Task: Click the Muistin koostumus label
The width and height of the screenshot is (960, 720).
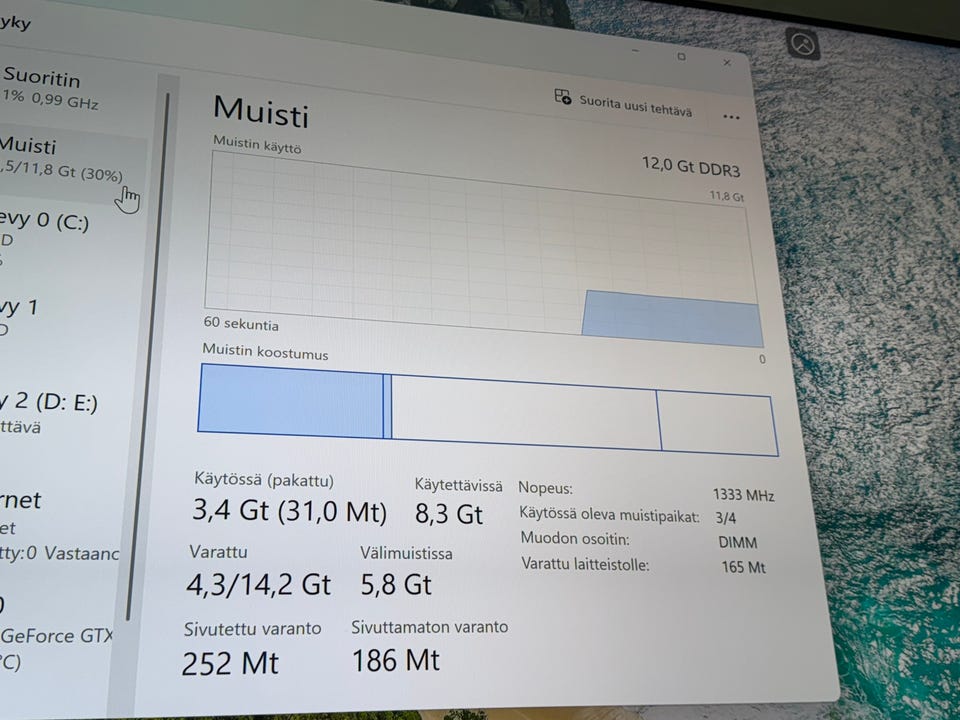Action: 265,351
